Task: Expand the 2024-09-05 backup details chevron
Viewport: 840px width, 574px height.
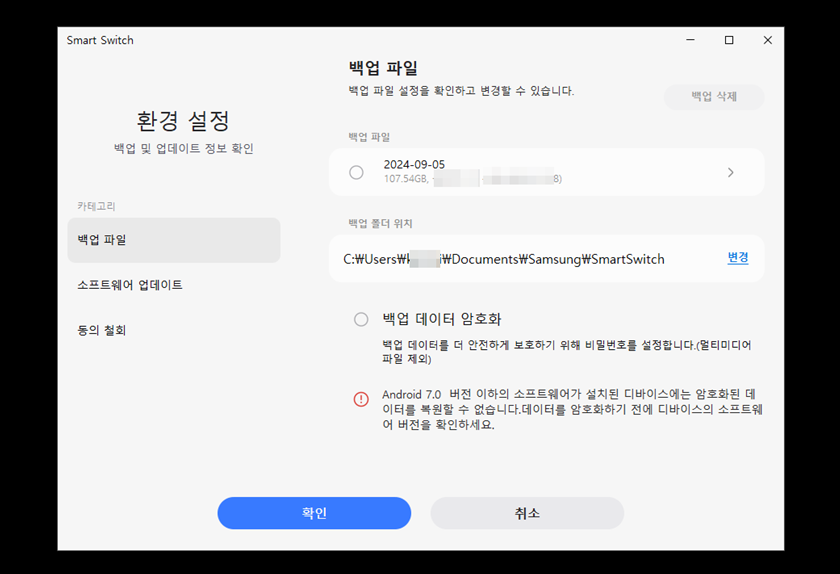Action: [731, 173]
